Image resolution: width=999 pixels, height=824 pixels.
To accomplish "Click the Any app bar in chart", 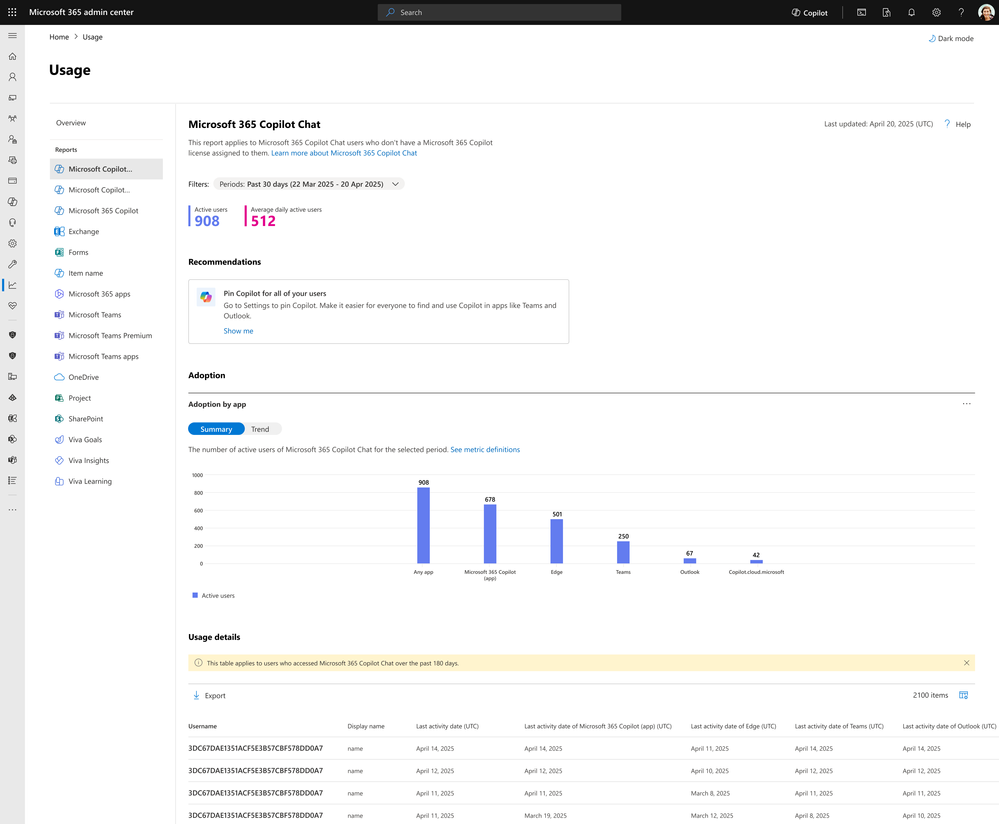I will click(x=423, y=525).
